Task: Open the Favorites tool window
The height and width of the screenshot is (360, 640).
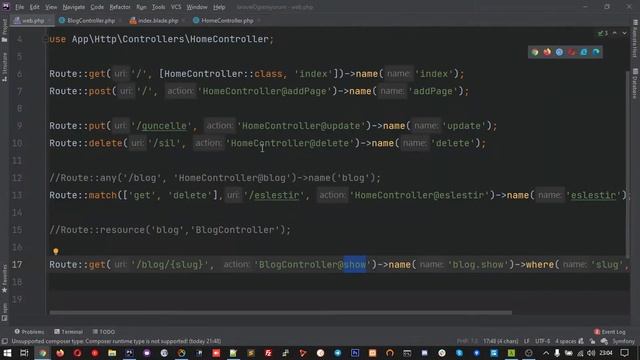Action: [x=4, y=279]
